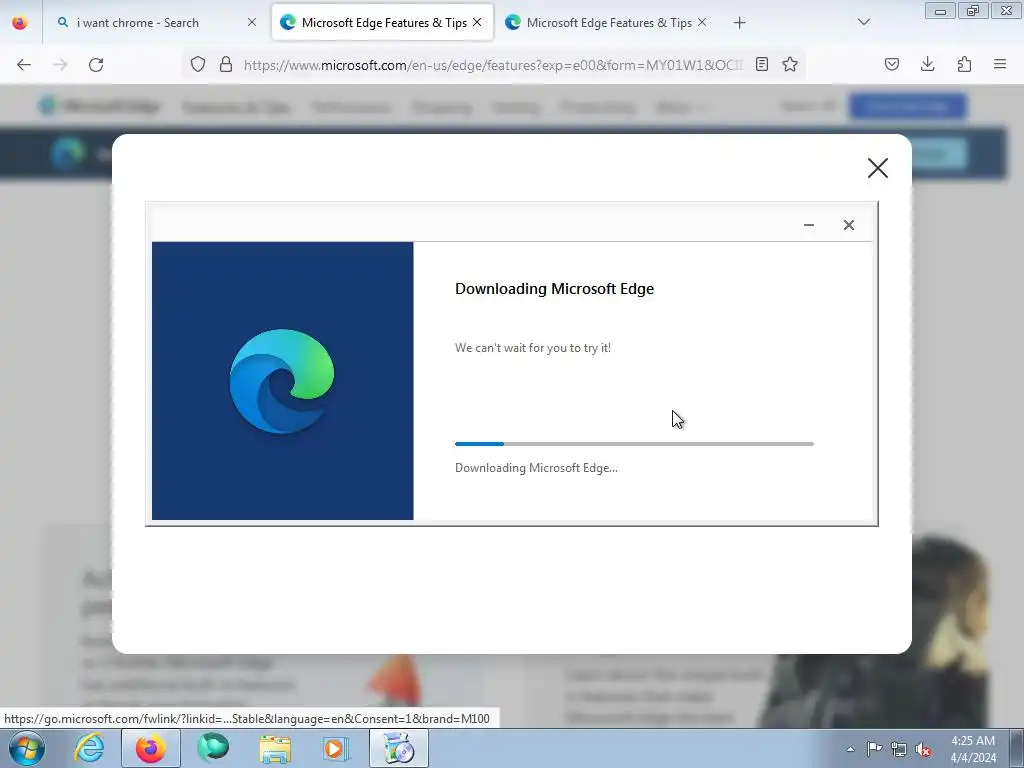Show hidden system tray icons arrow
Viewport: 1024px width, 768px height.
click(850, 749)
